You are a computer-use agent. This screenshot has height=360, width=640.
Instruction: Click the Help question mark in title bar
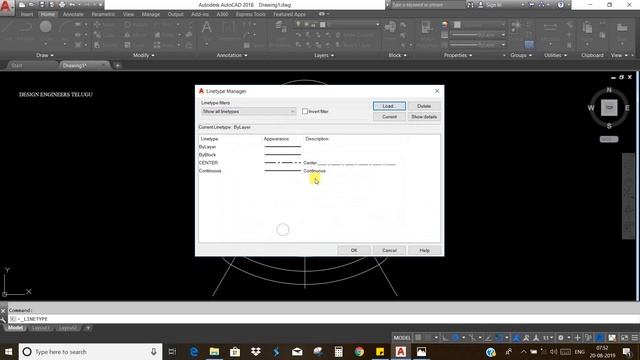click(x=561, y=5)
